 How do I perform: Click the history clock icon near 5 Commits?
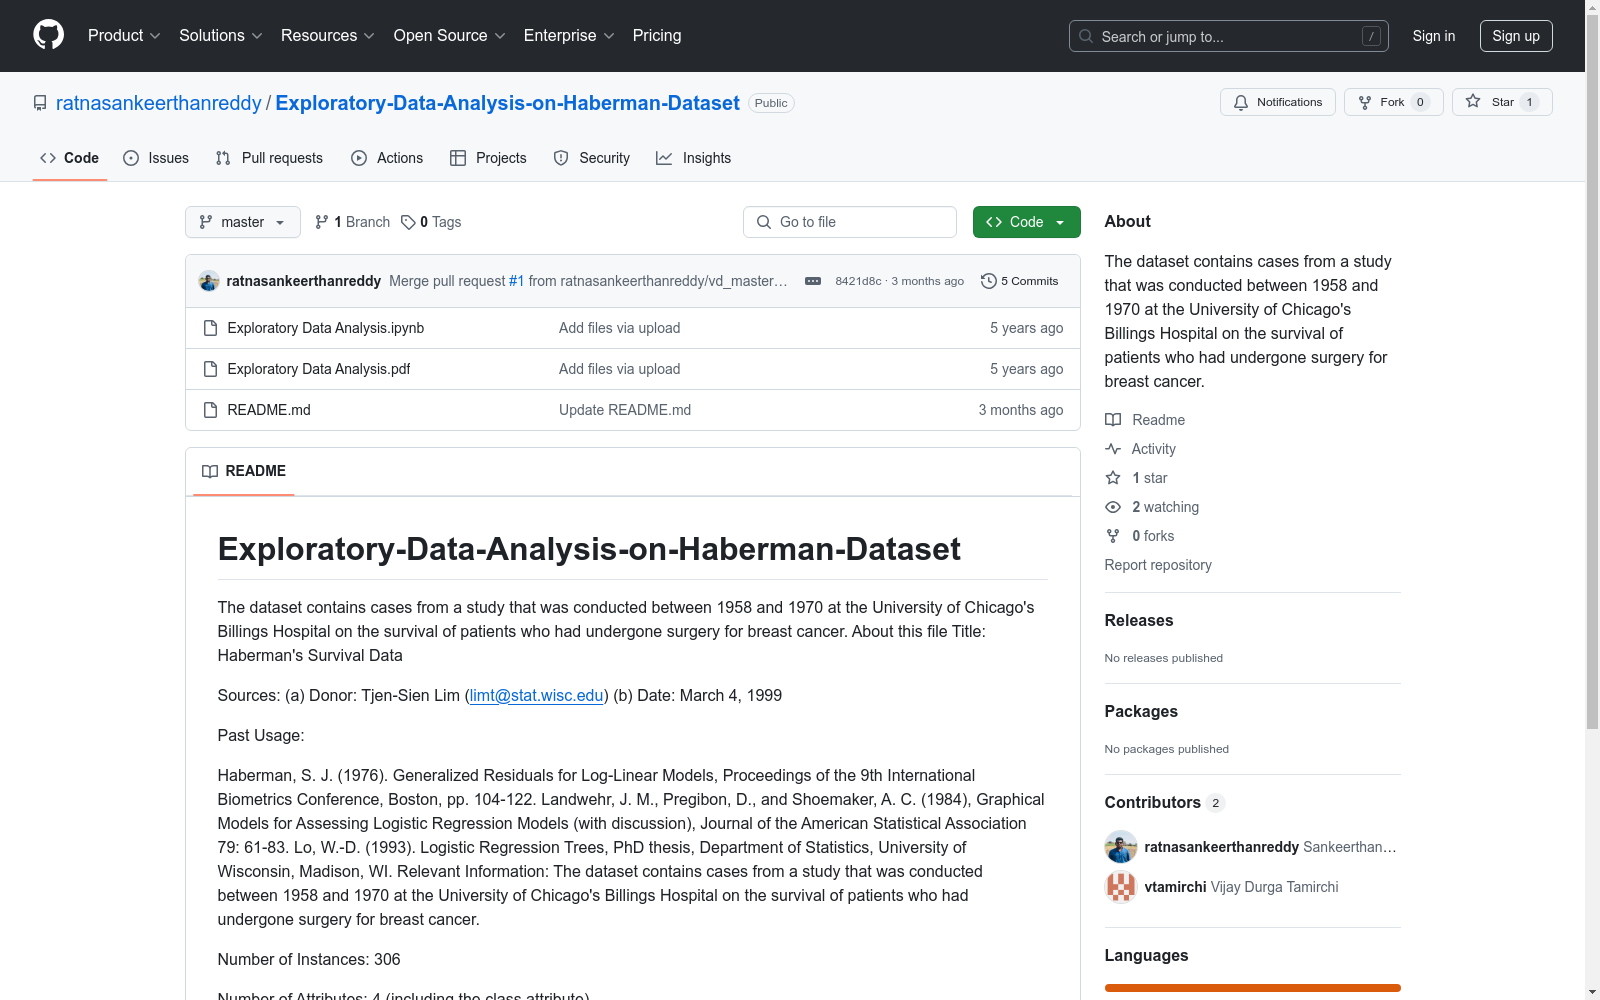click(989, 281)
